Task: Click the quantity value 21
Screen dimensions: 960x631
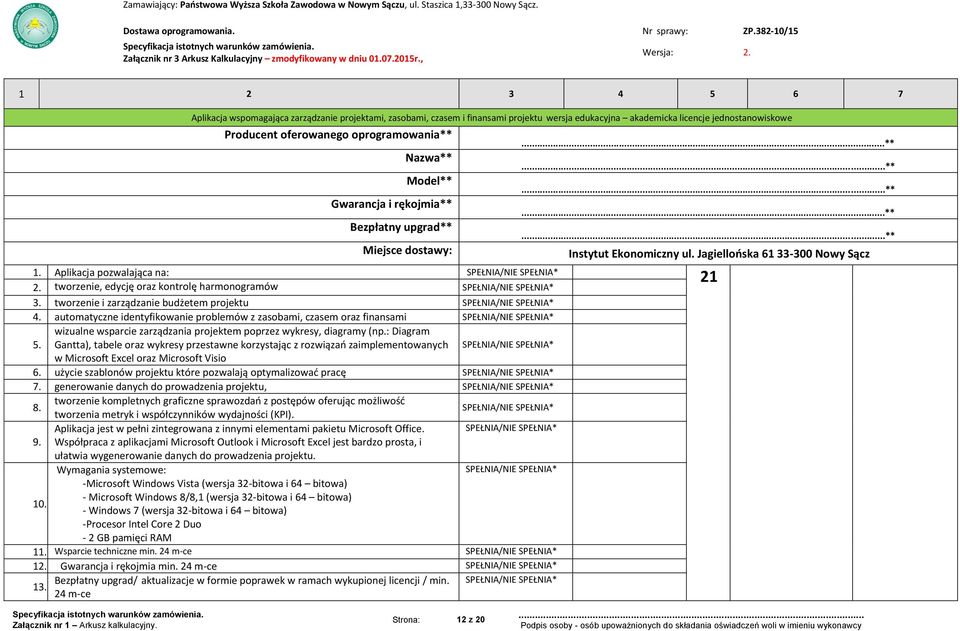Action: (x=708, y=277)
